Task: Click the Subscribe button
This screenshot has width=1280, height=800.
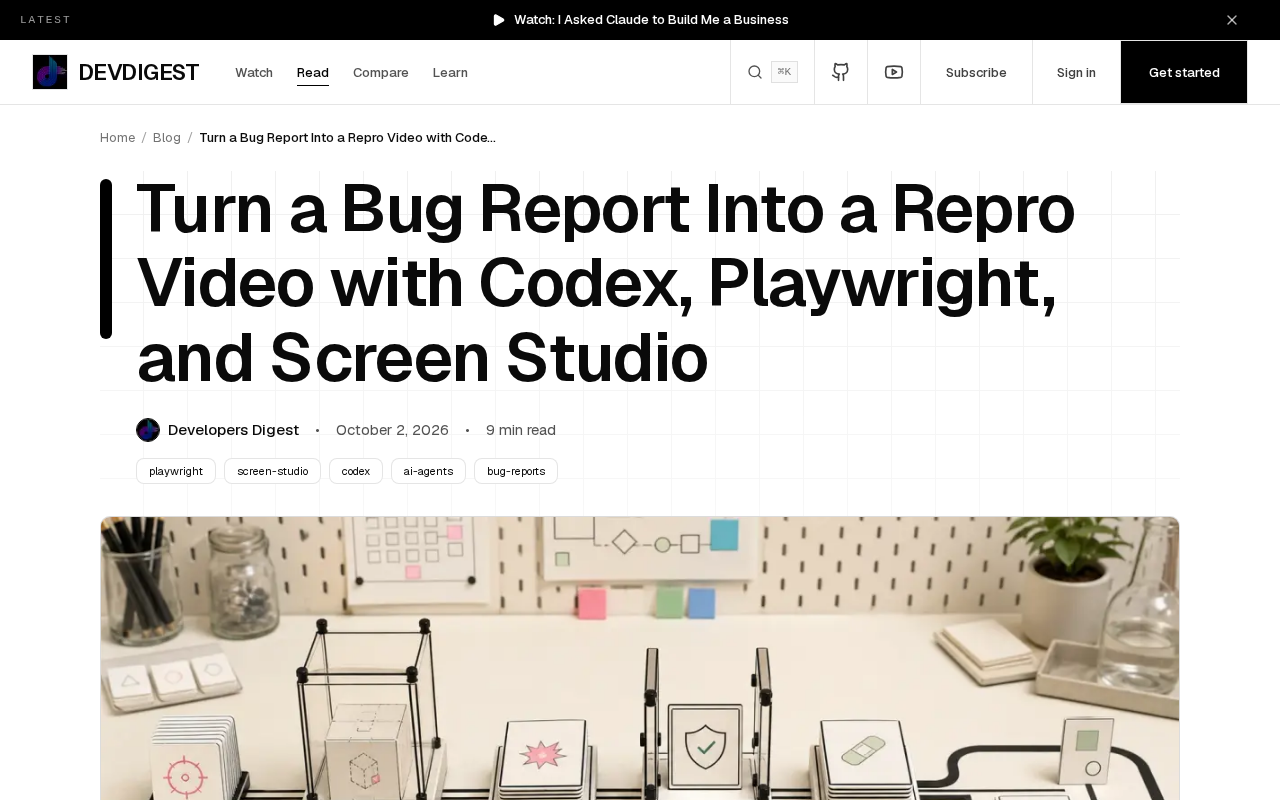Action: 976,72
